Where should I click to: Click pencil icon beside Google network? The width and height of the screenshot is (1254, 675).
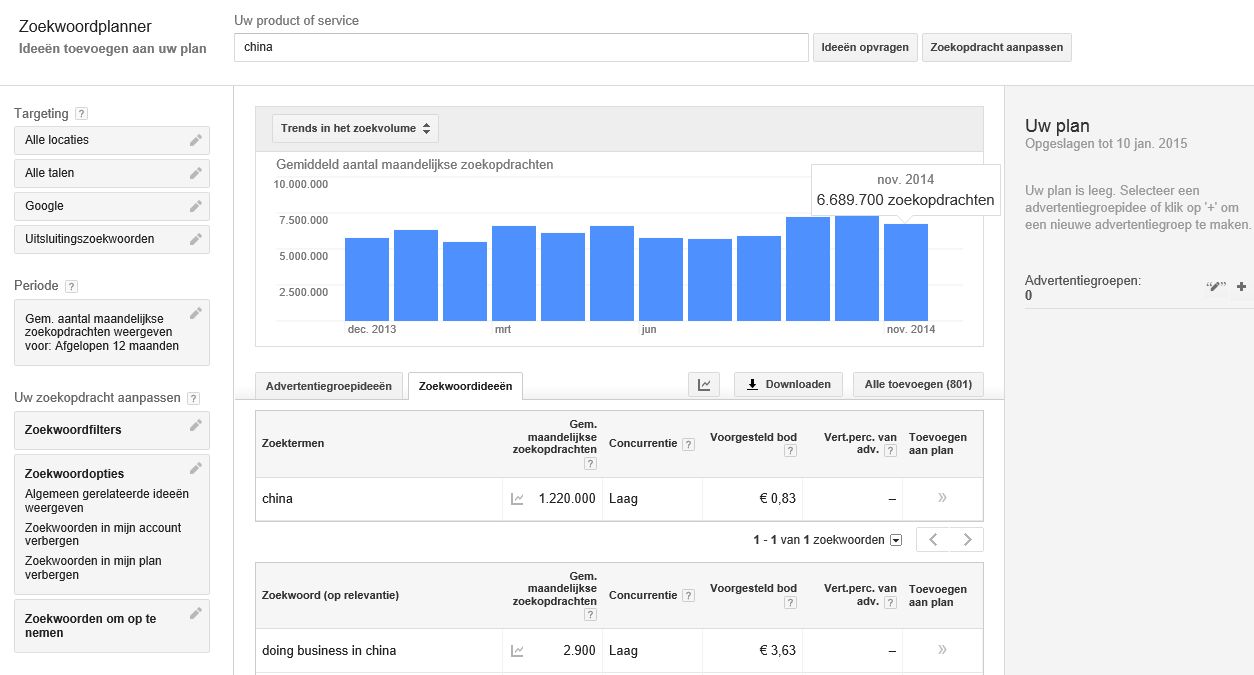(x=196, y=206)
